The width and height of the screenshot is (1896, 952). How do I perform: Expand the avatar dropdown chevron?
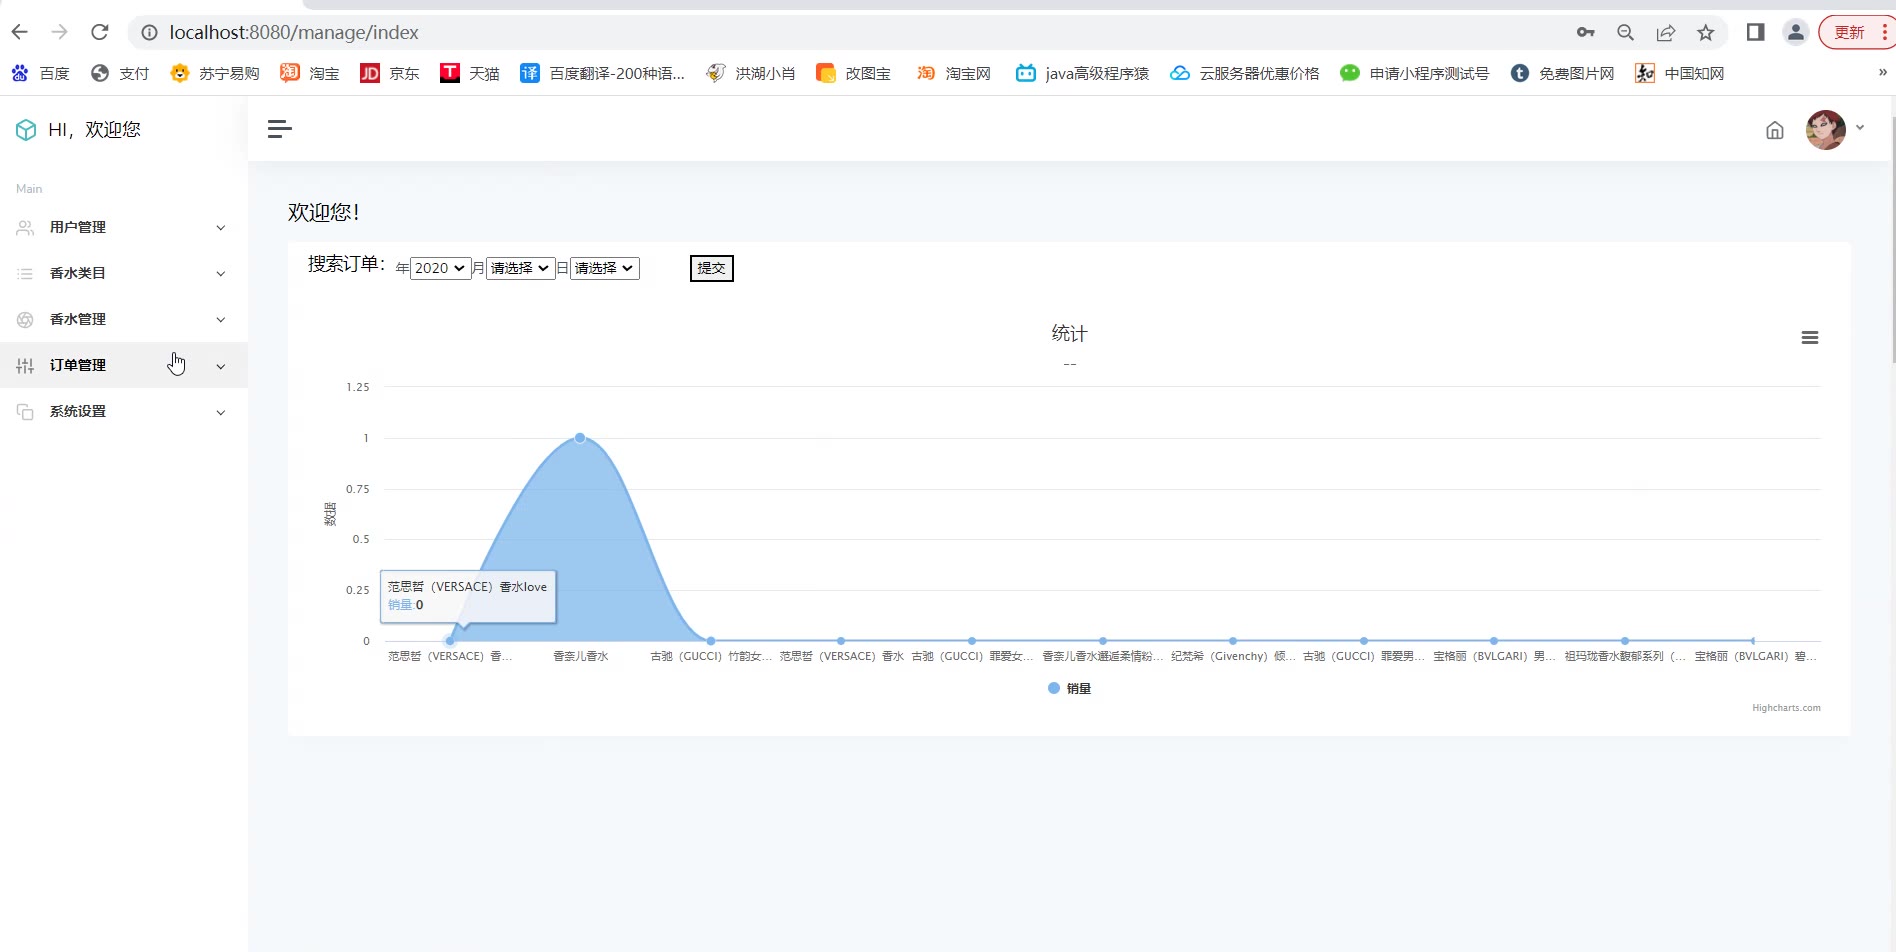point(1860,128)
